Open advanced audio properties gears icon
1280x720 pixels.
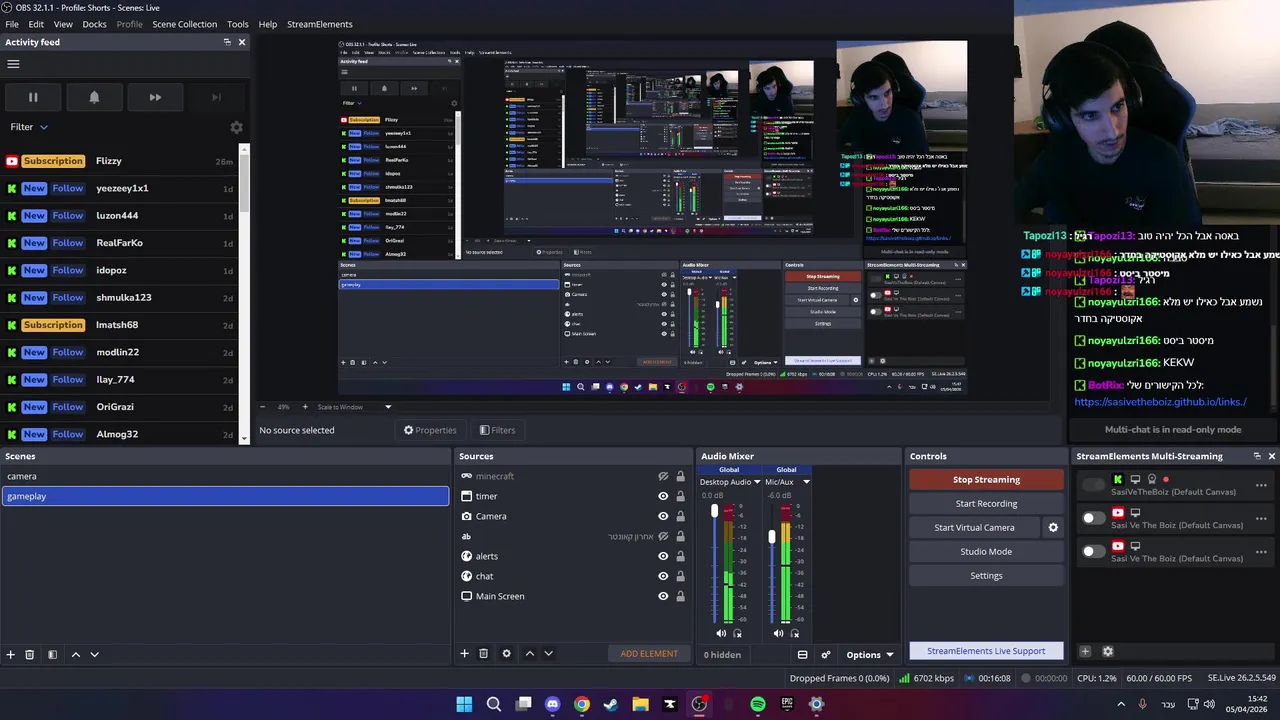coord(825,655)
